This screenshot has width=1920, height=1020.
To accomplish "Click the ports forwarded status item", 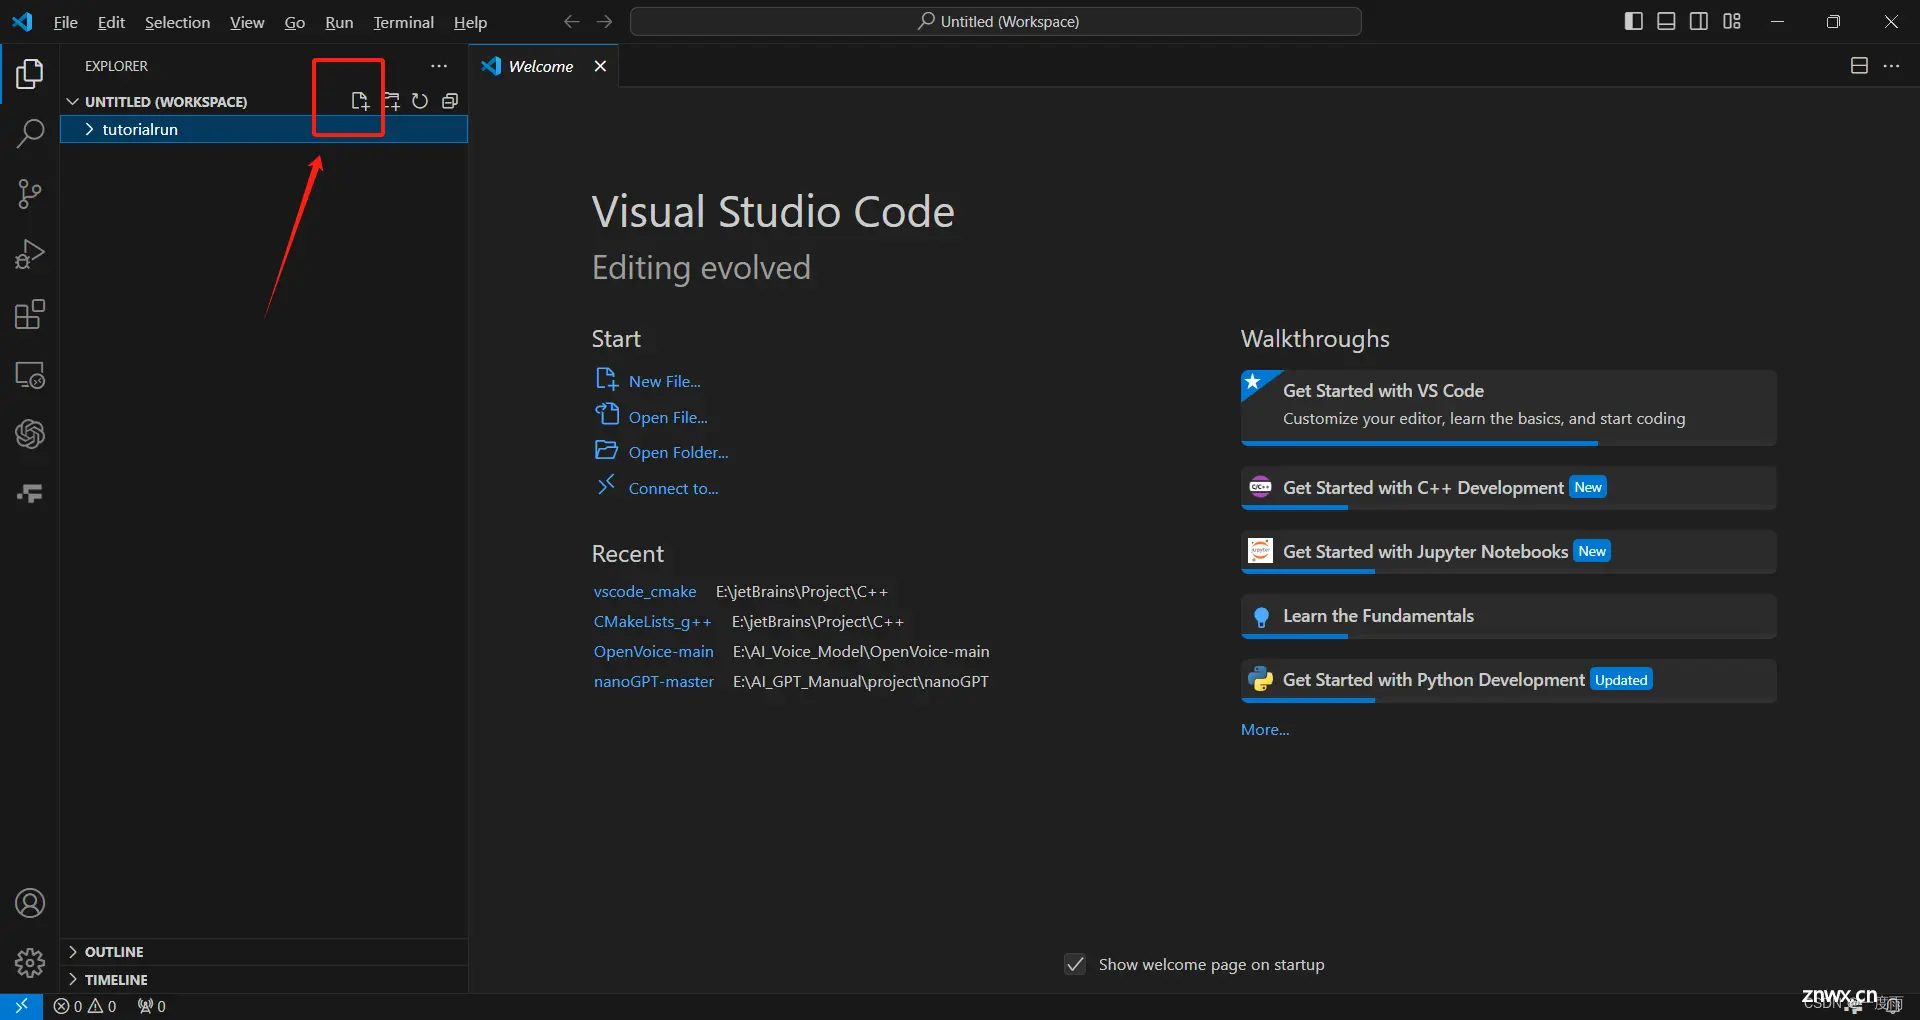I will (152, 1006).
